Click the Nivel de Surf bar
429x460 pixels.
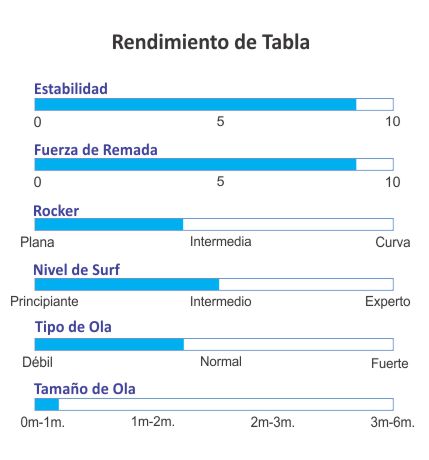(214, 284)
